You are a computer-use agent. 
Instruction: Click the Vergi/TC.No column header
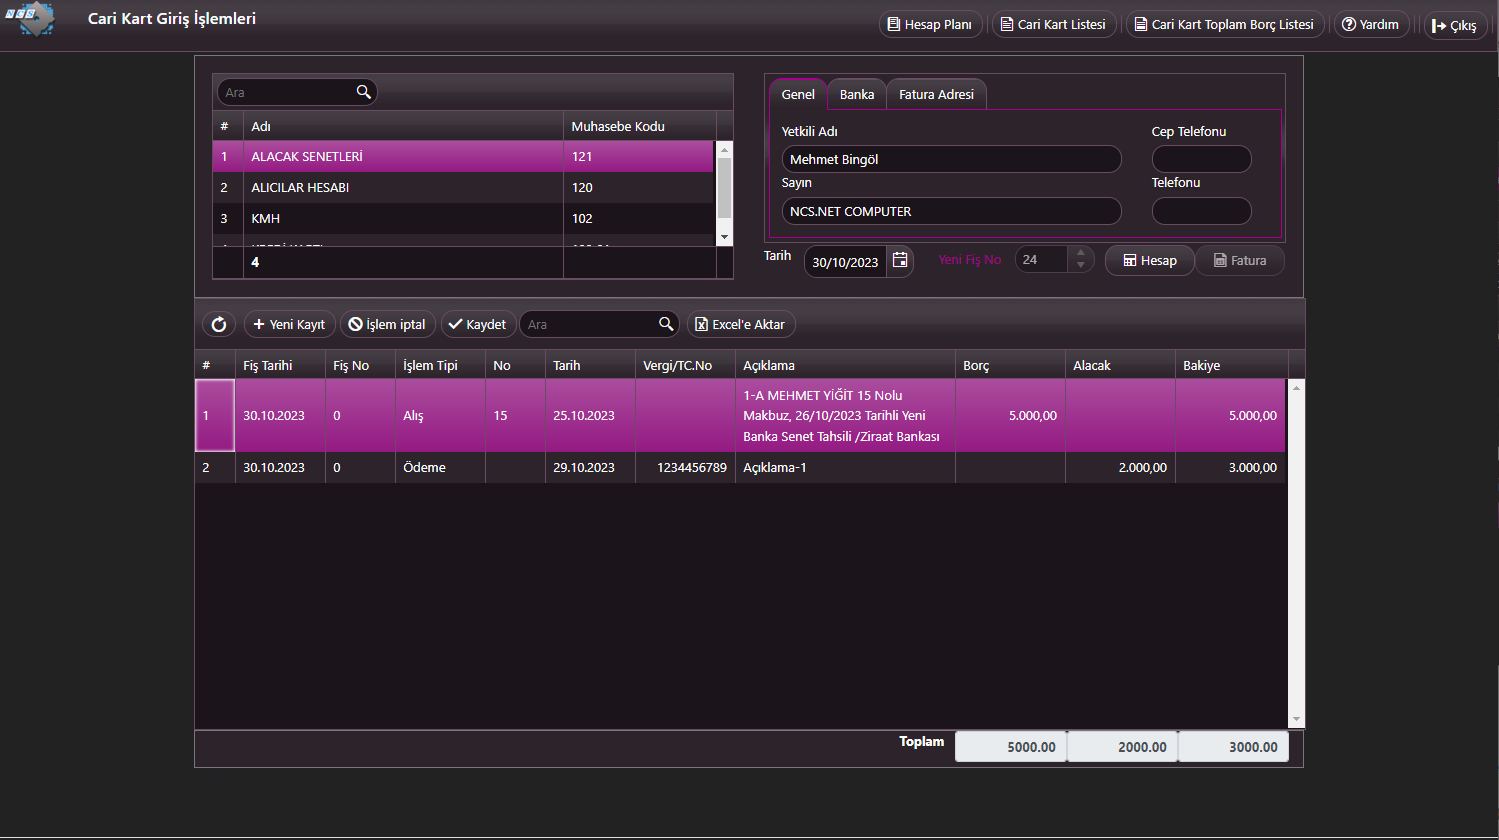[685, 365]
